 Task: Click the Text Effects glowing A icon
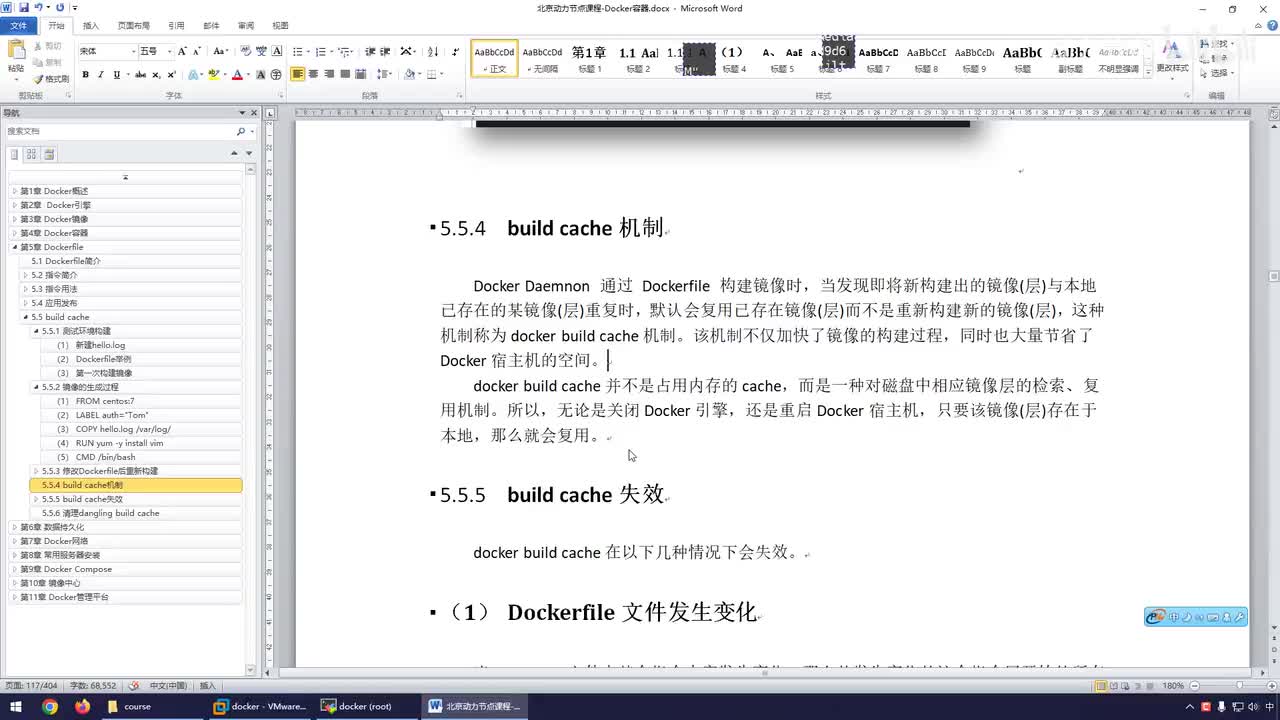coord(195,75)
